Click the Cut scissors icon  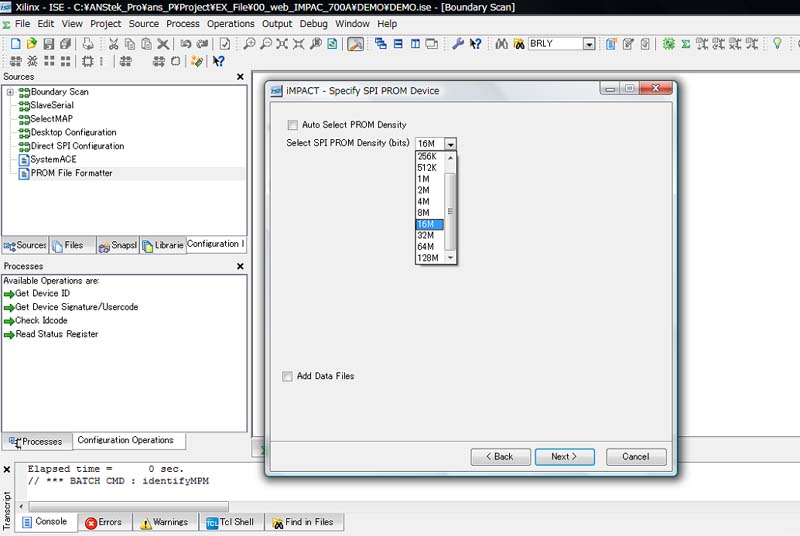point(113,44)
